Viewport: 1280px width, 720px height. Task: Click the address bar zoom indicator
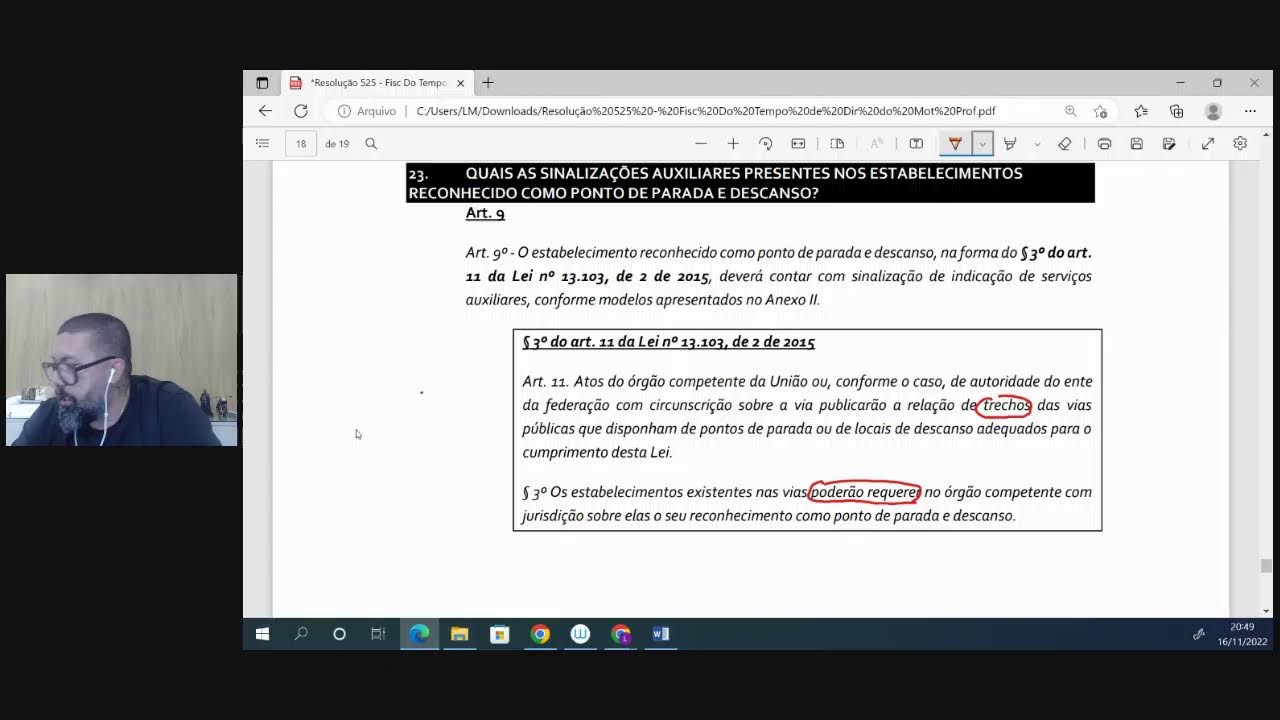point(1071,111)
